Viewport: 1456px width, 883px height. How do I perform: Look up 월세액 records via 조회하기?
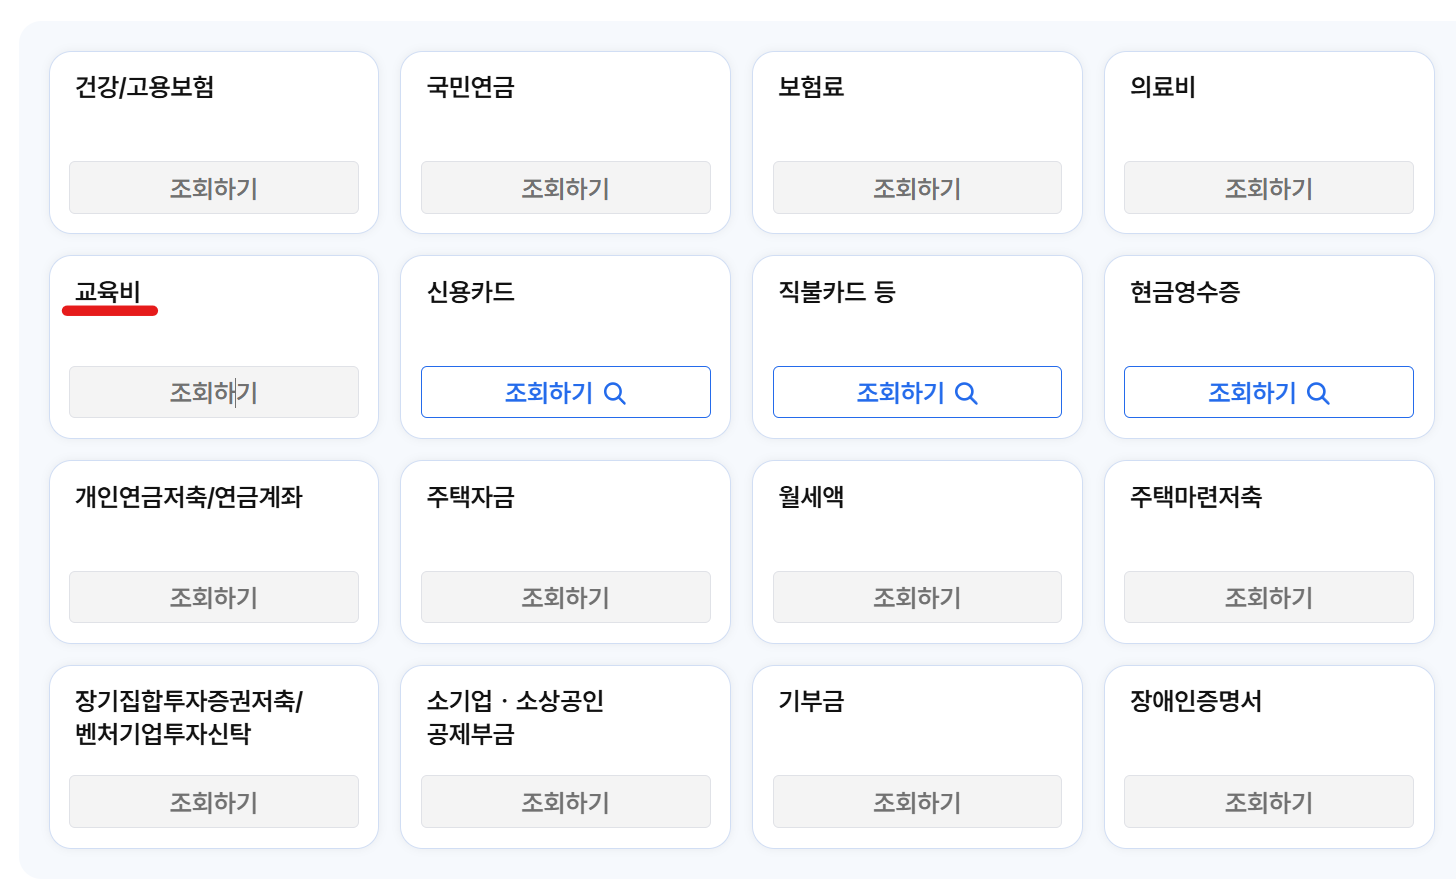(917, 597)
